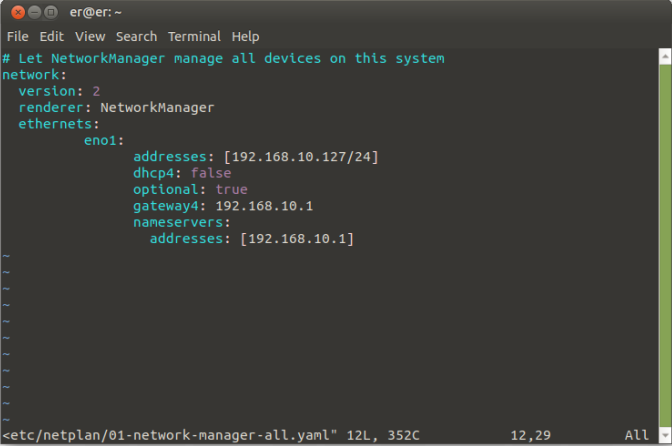672x446 pixels.
Task: Open the Terminal menu
Action: point(194,36)
